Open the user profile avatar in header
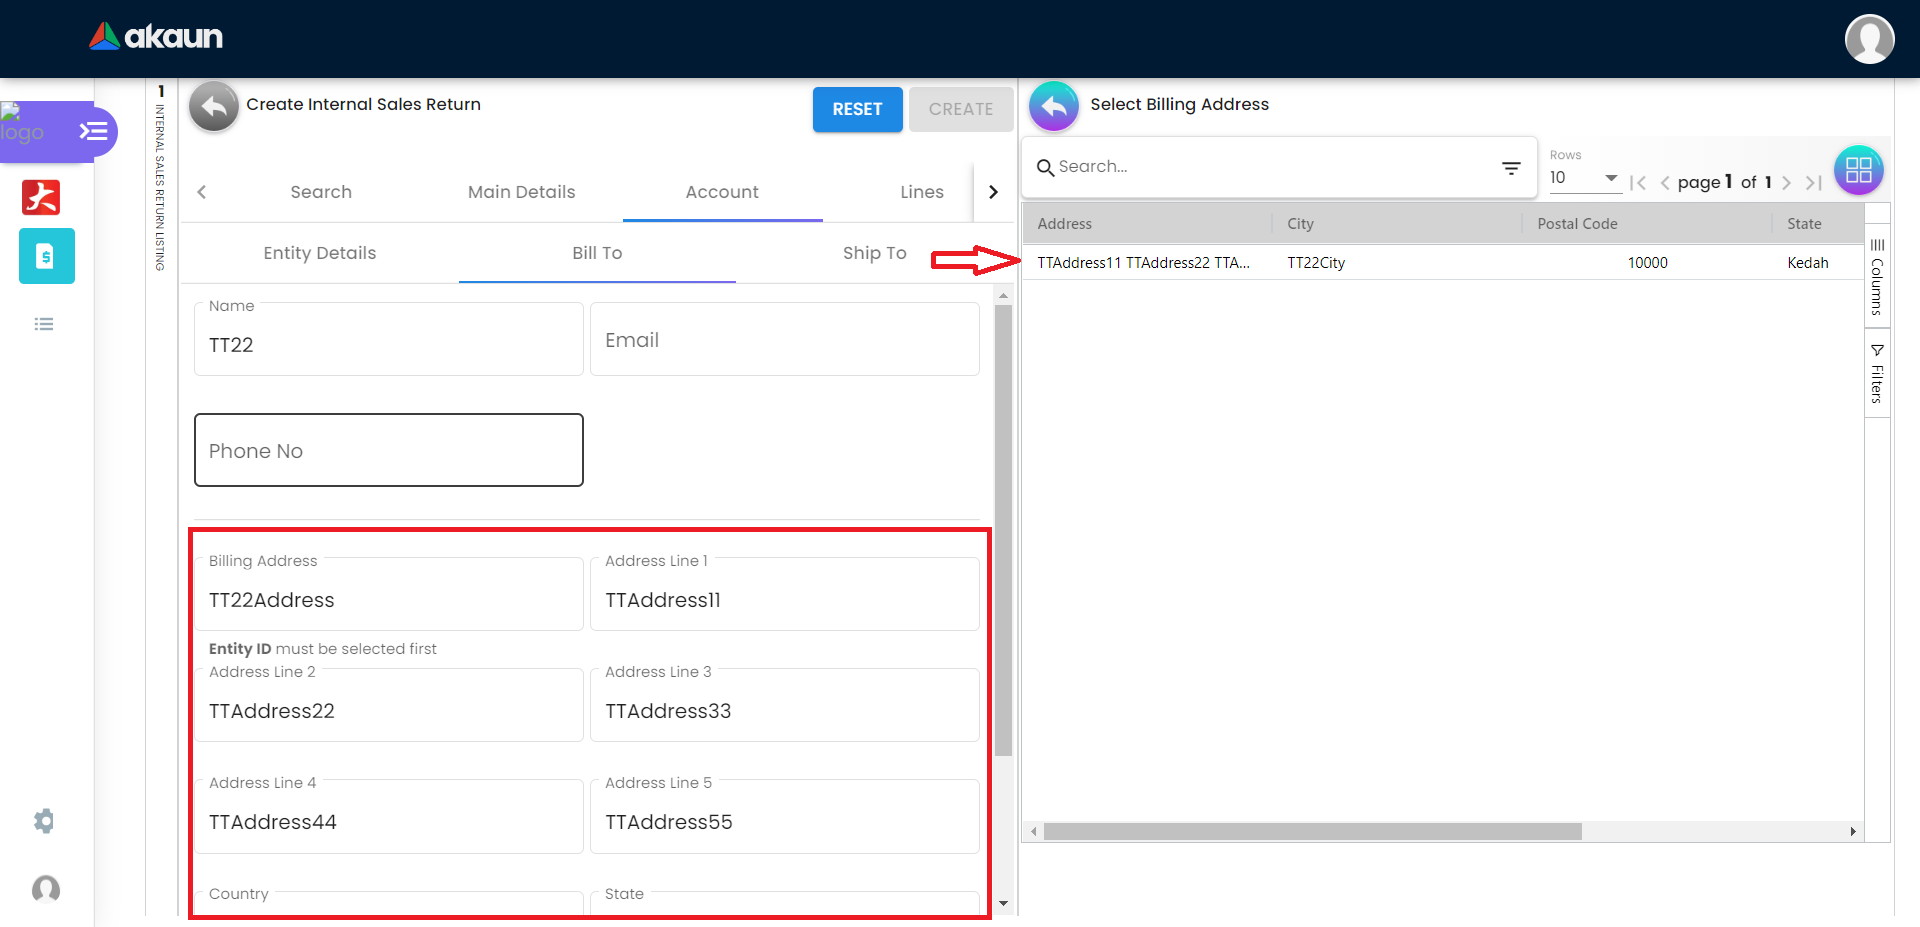 click(1868, 39)
